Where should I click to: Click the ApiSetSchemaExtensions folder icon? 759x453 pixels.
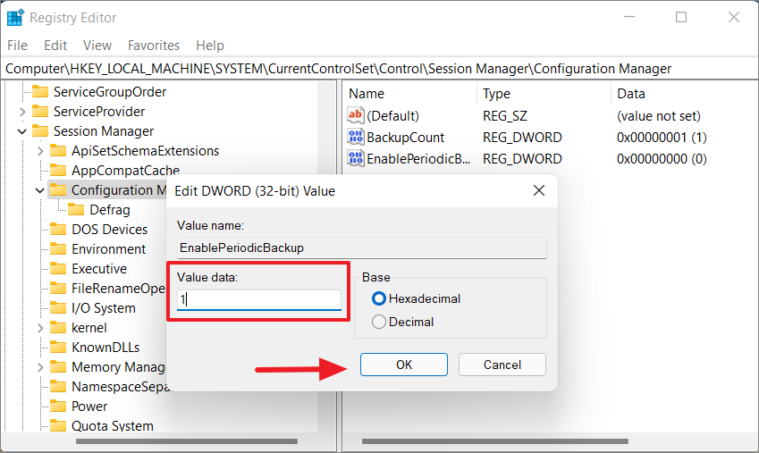point(58,151)
